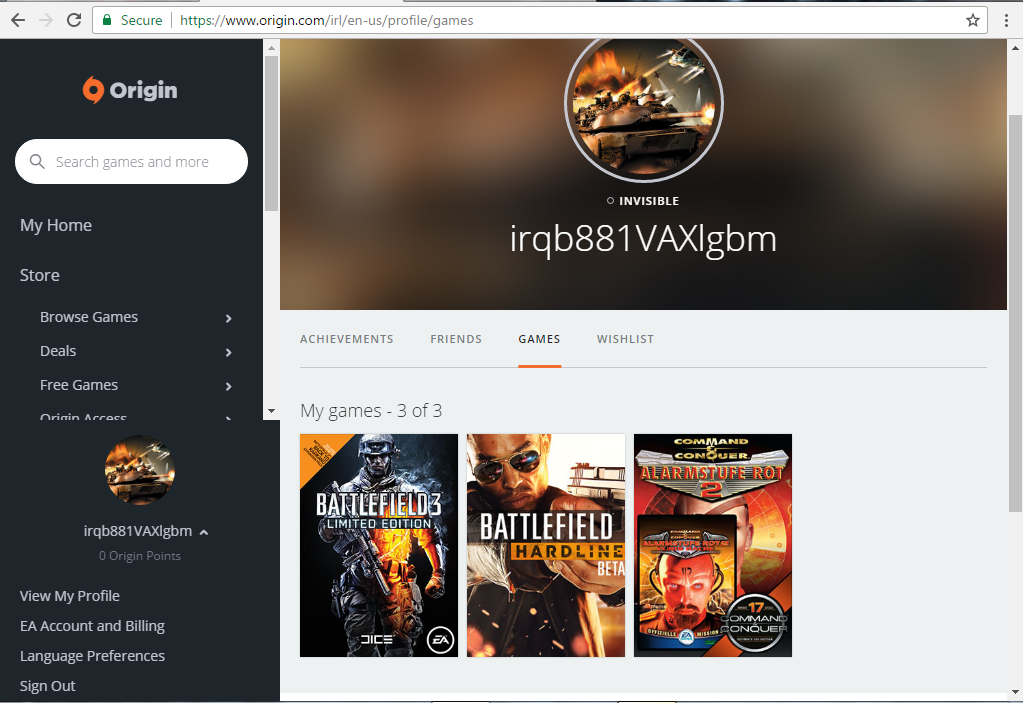Click the sidebar scrollbar thumb
Screen dimensions: 1023x703
pyautogui.click(x=271, y=133)
